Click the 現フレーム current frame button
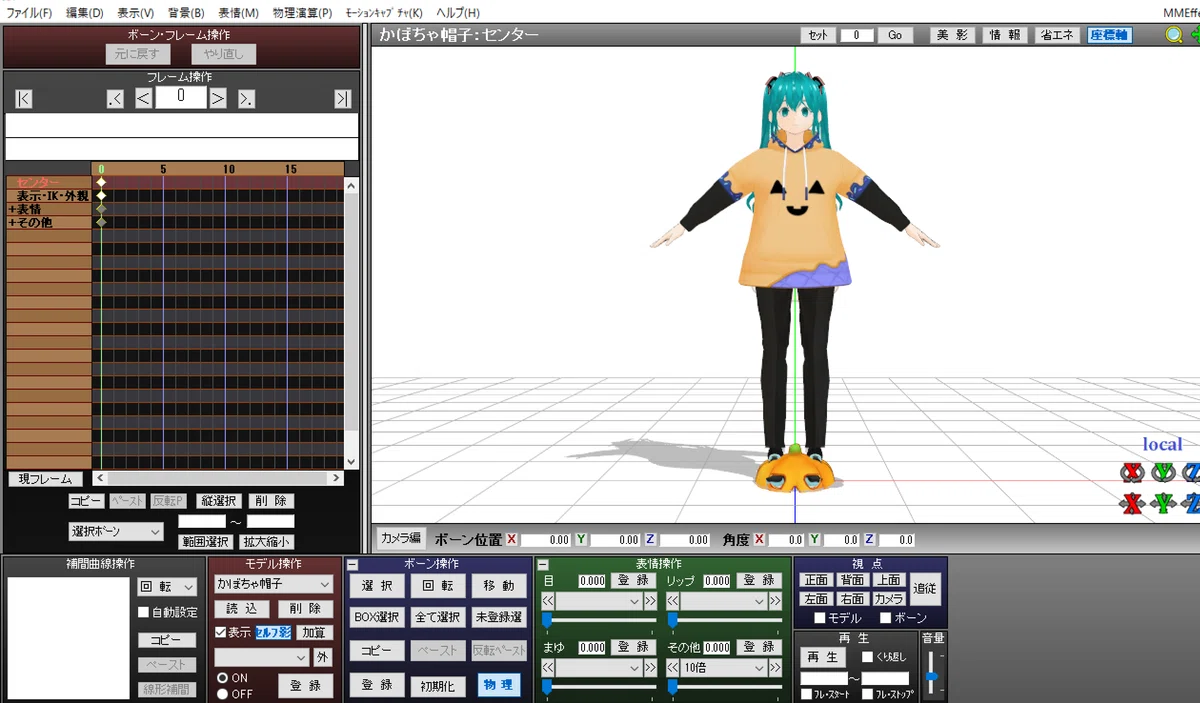Screen dimensions: 1200x703 click(46, 479)
